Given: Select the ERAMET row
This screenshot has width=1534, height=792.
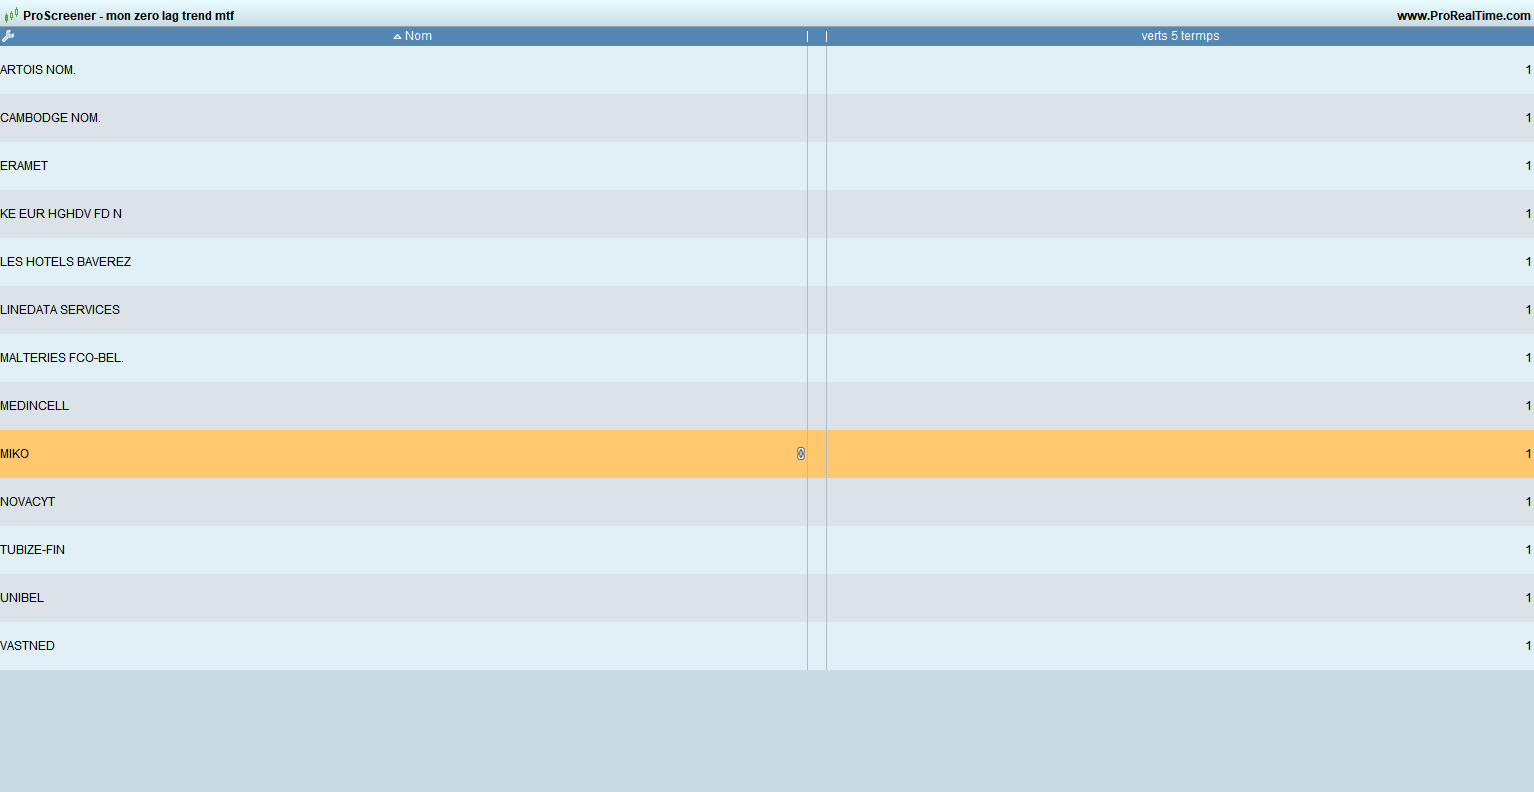Looking at the screenshot, I should click(x=767, y=166).
